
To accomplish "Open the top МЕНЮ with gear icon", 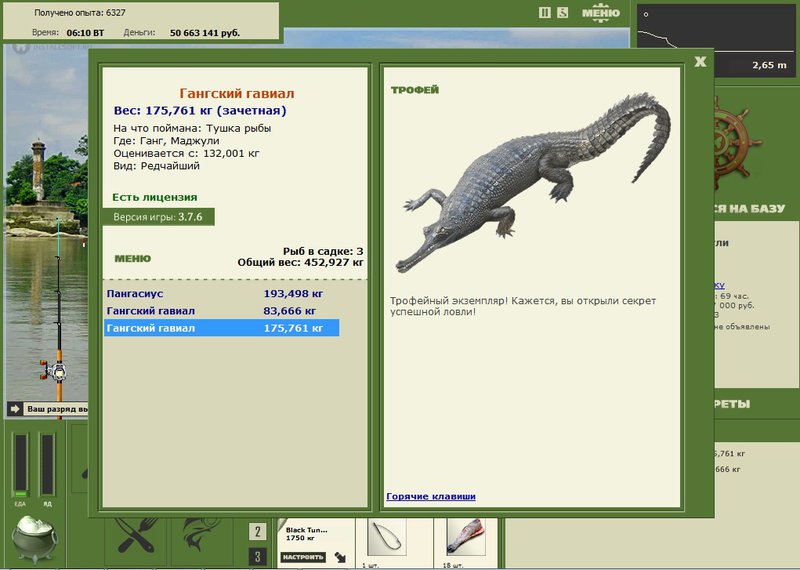I will pyautogui.click(x=601, y=13).
